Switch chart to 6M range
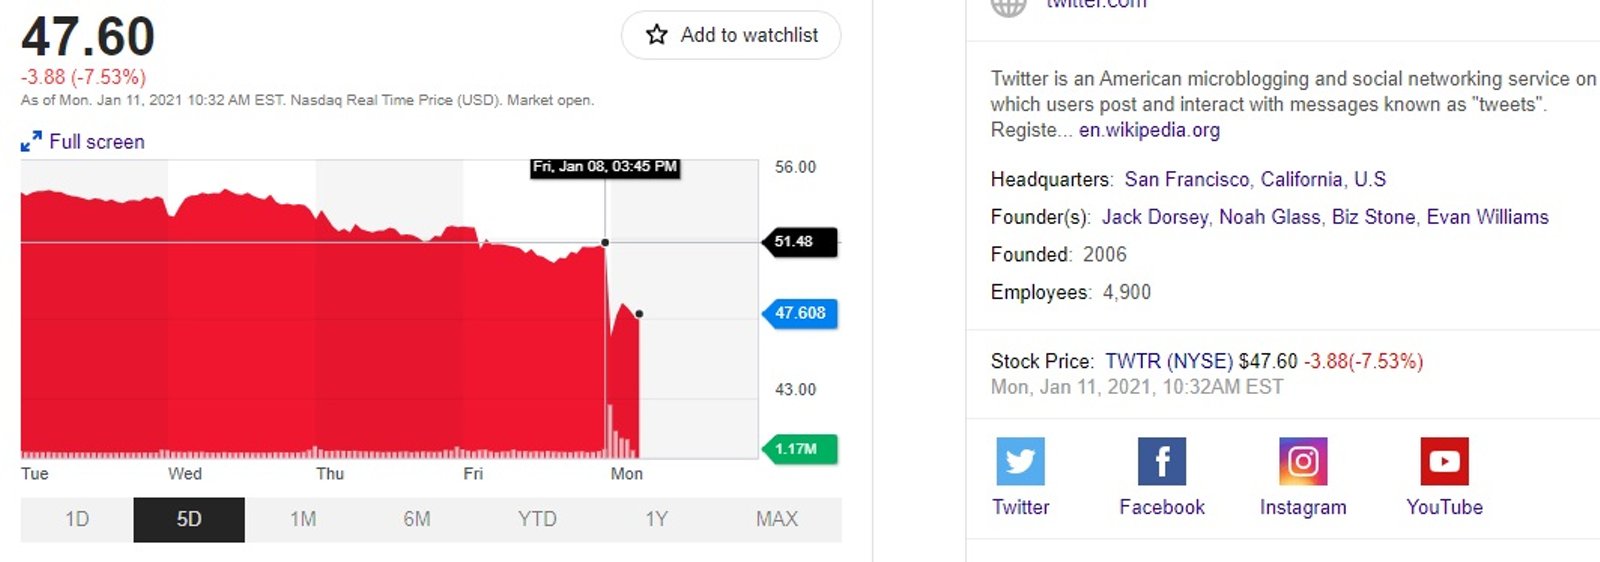 (417, 519)
